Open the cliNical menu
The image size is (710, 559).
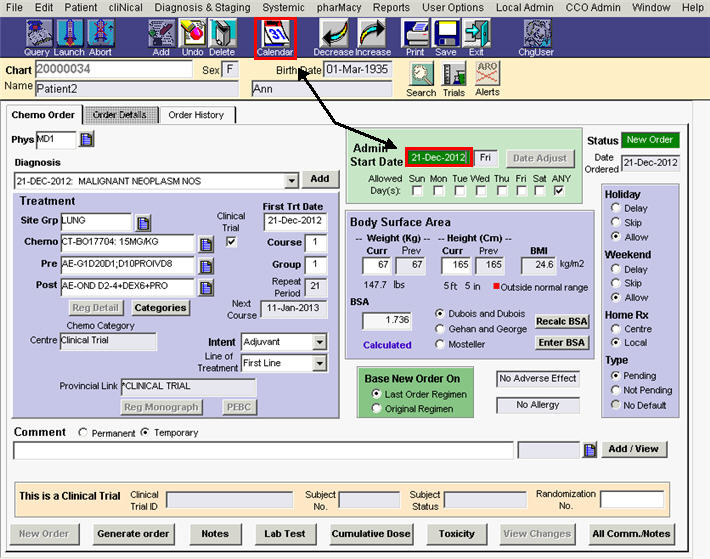pos(125,7)
